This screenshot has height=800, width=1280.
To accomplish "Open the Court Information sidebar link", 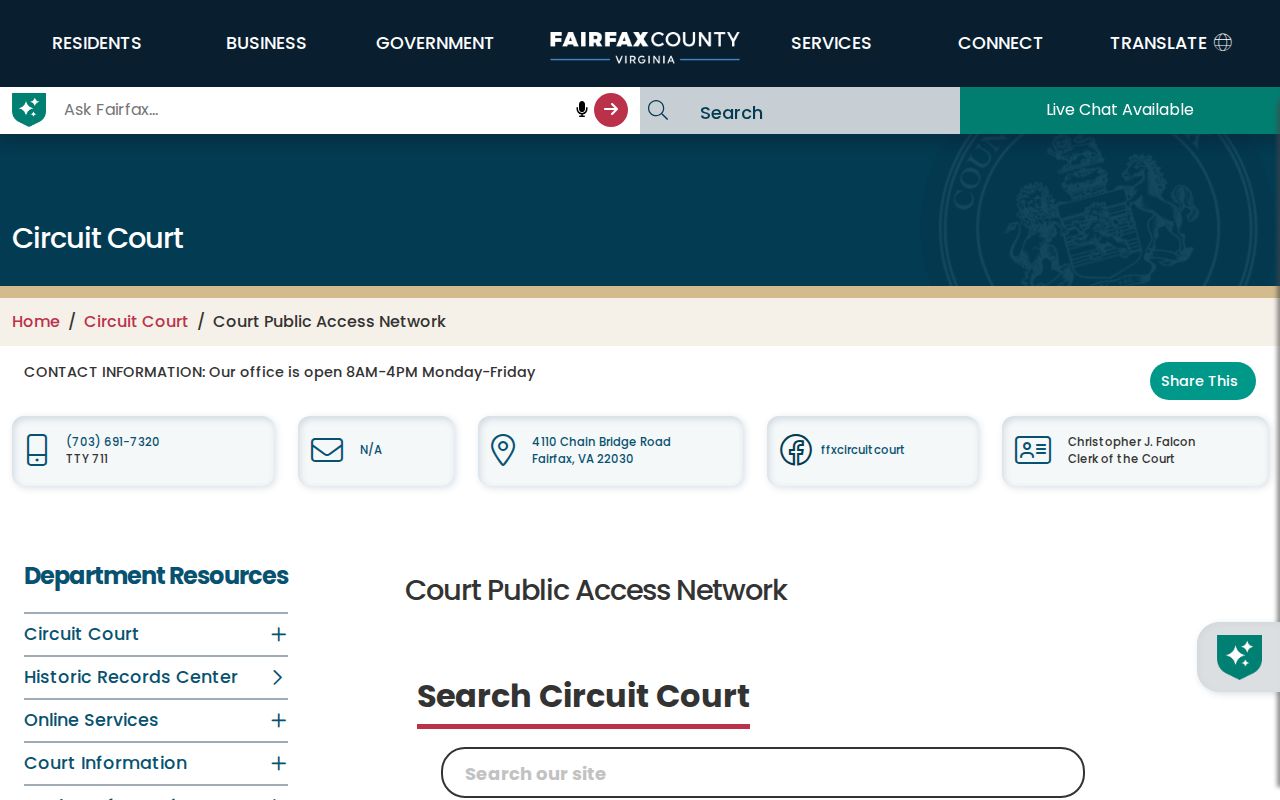I will pos(105,763).
